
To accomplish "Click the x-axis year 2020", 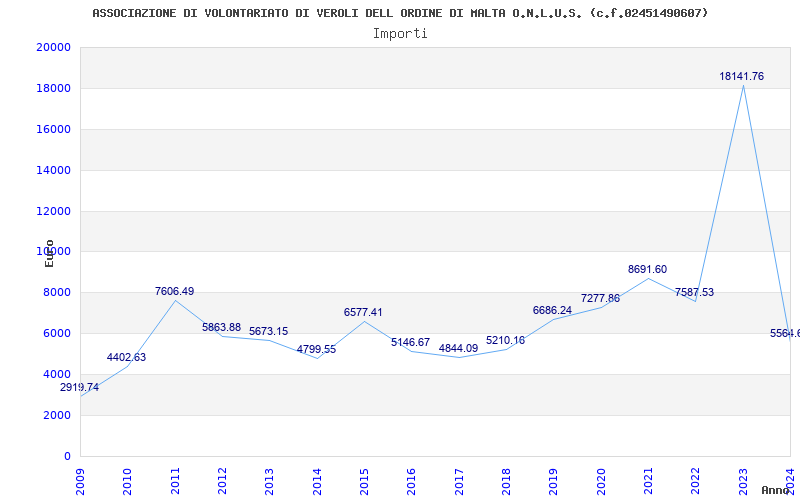I will click(x=601, y=481).
